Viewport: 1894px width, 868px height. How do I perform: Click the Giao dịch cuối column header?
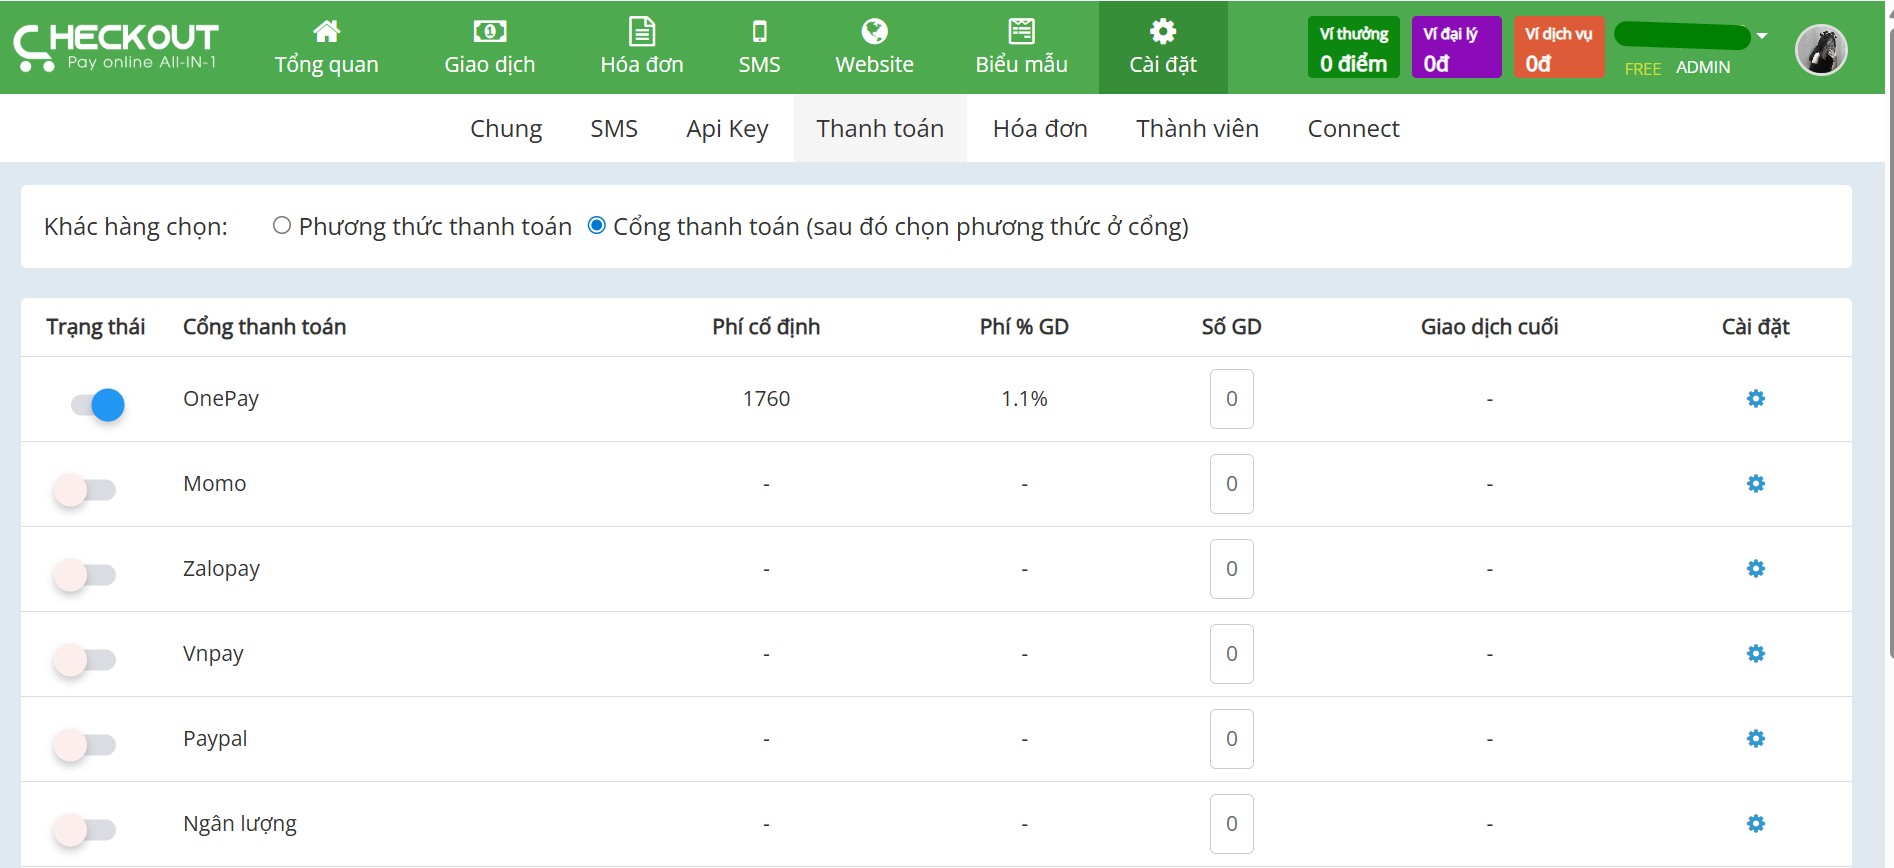point(1489,327)
